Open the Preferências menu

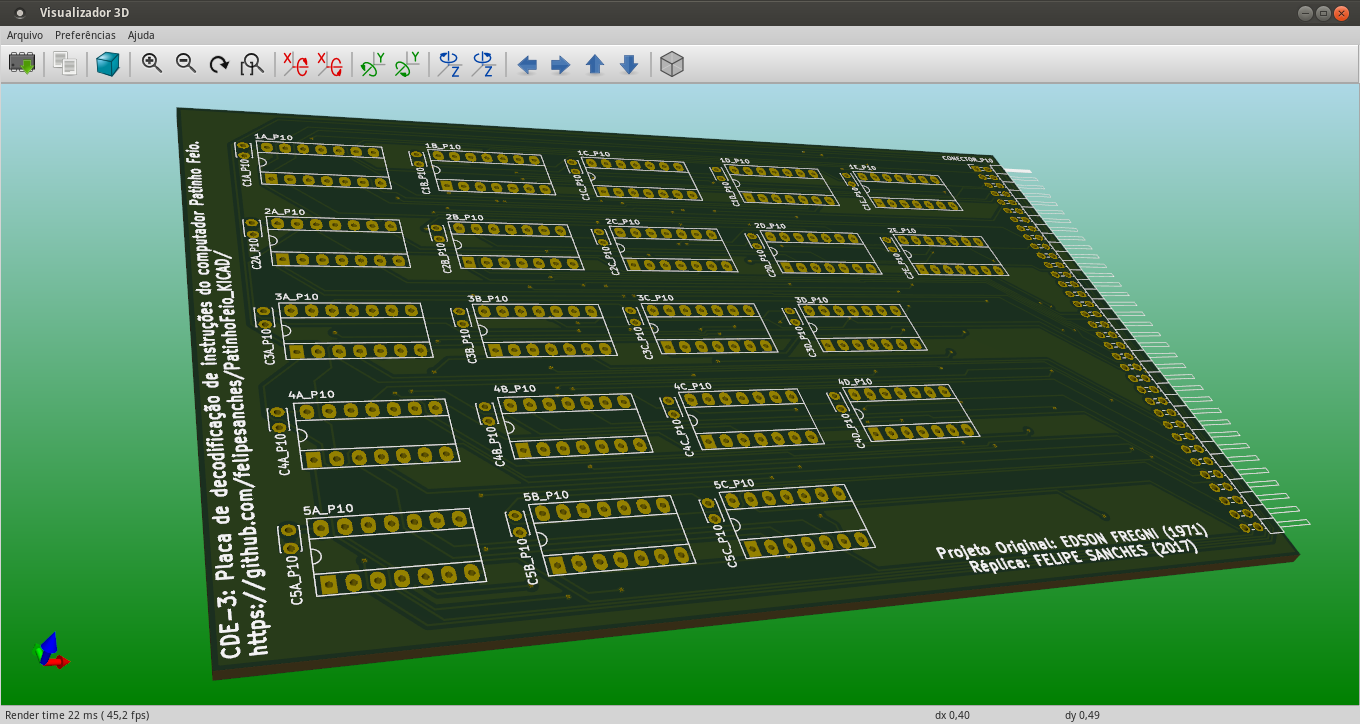(x=85, y=35)
